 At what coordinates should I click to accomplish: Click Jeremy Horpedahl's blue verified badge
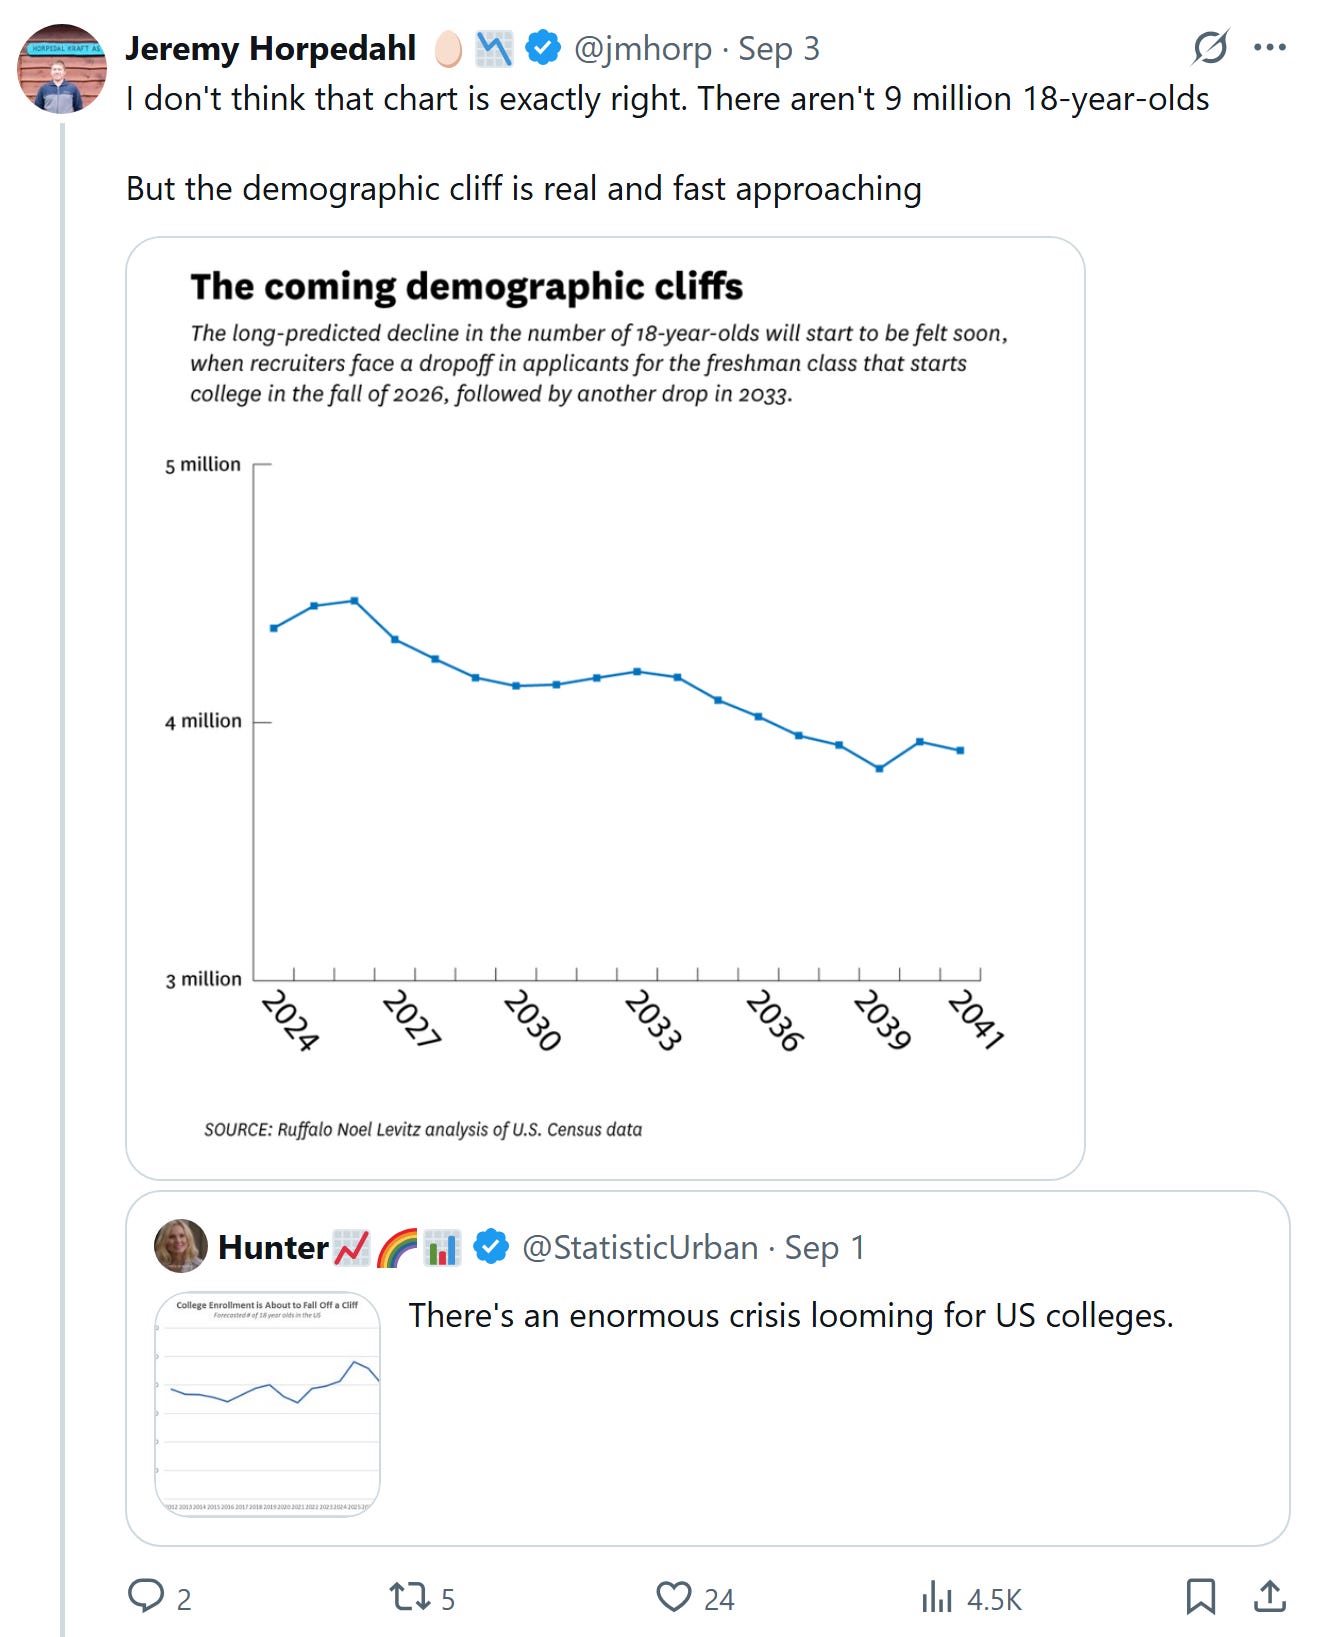[543, 48]
